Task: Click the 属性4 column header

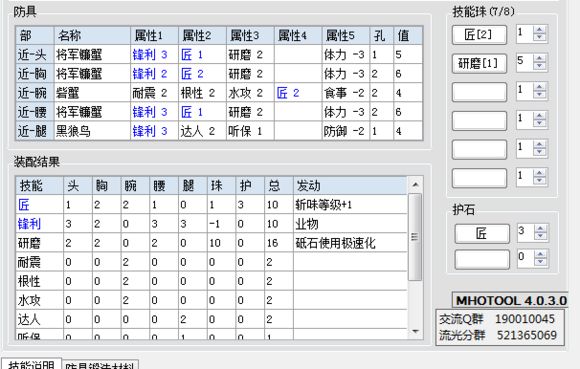Action: click(298, 36)
